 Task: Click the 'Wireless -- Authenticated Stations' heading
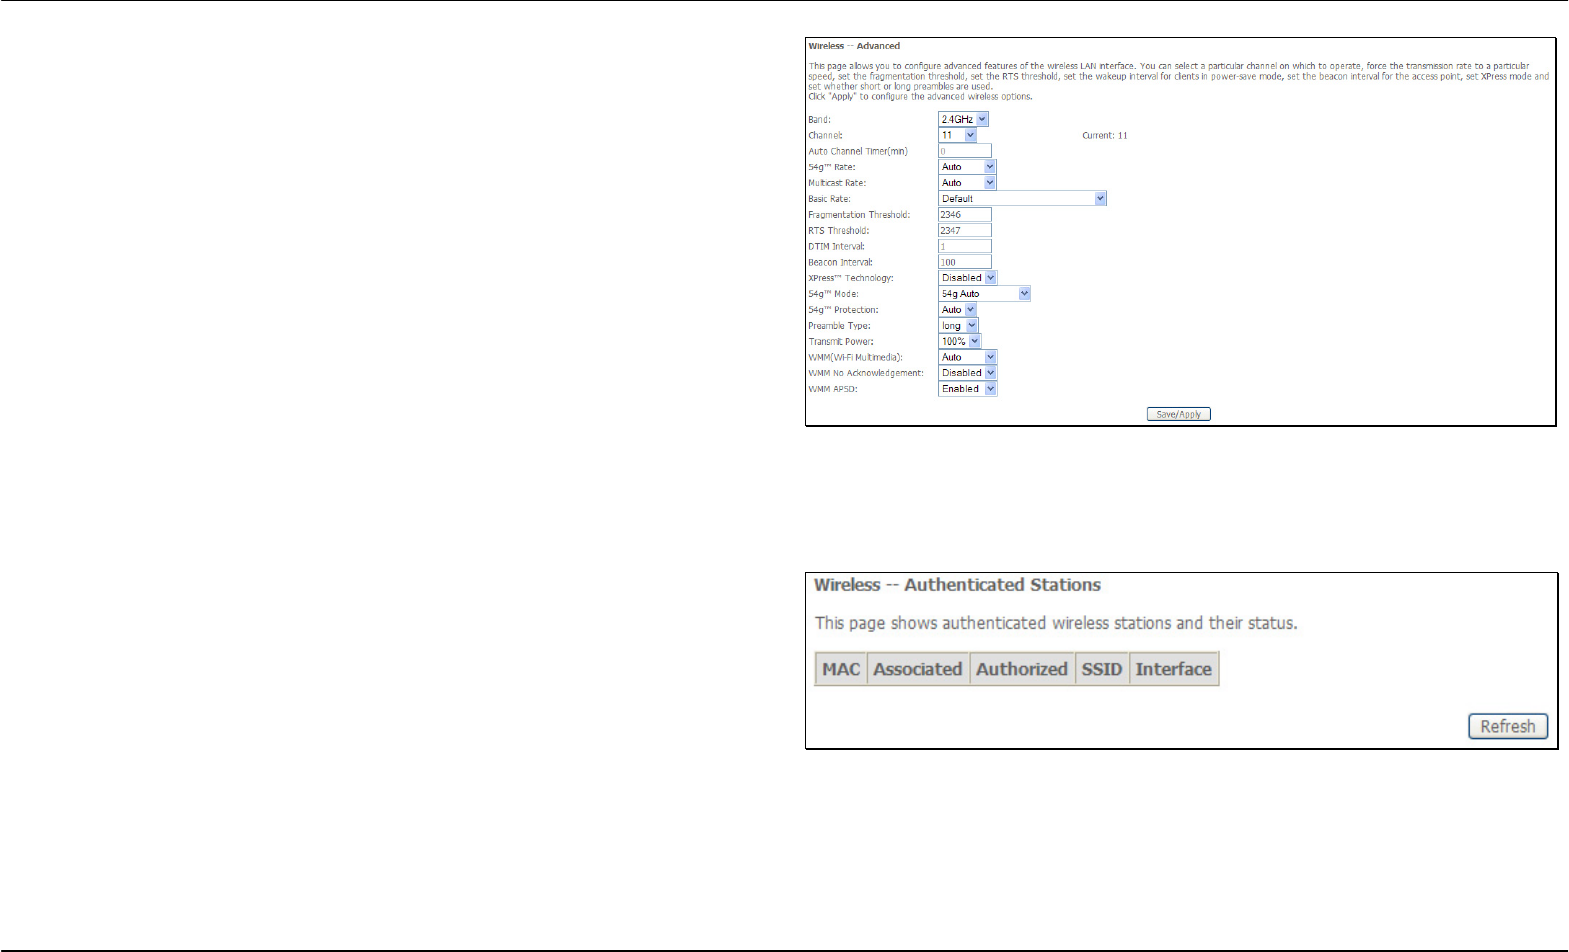pyautogui.click(x=957, y=585)
